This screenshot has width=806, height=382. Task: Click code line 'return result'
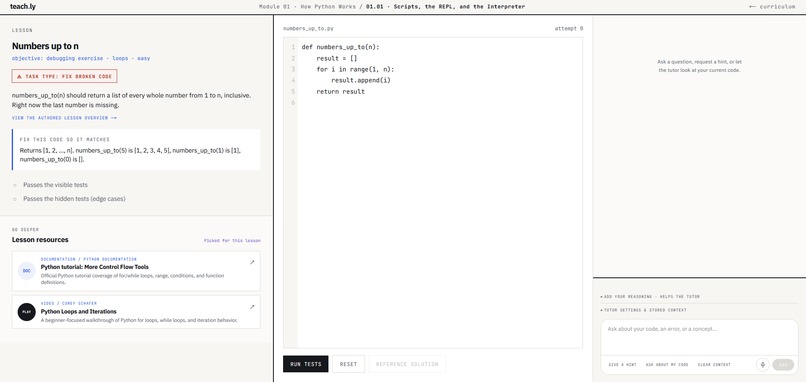(340, 92)
